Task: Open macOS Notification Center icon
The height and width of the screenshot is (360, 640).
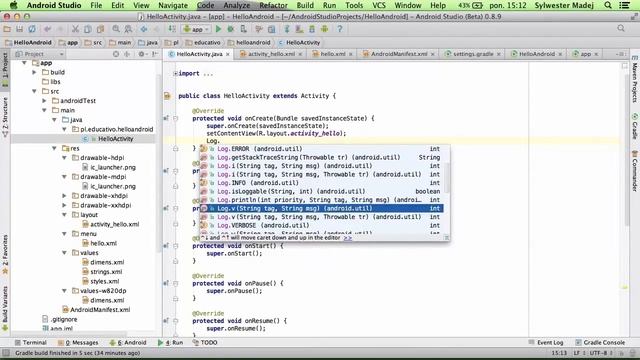Action: click(624, 5)
